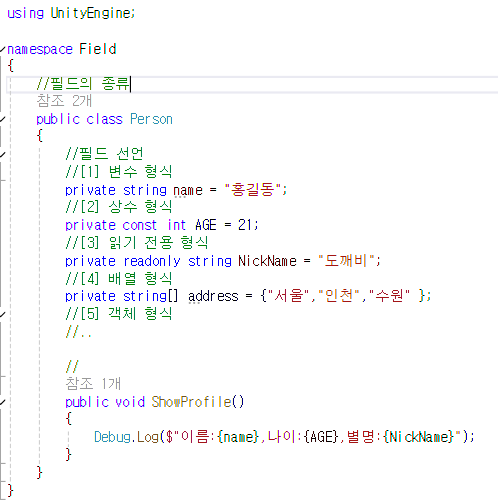
Task: Click the comment '//[3] 읽기 전용 형식'
Action: 137,243
